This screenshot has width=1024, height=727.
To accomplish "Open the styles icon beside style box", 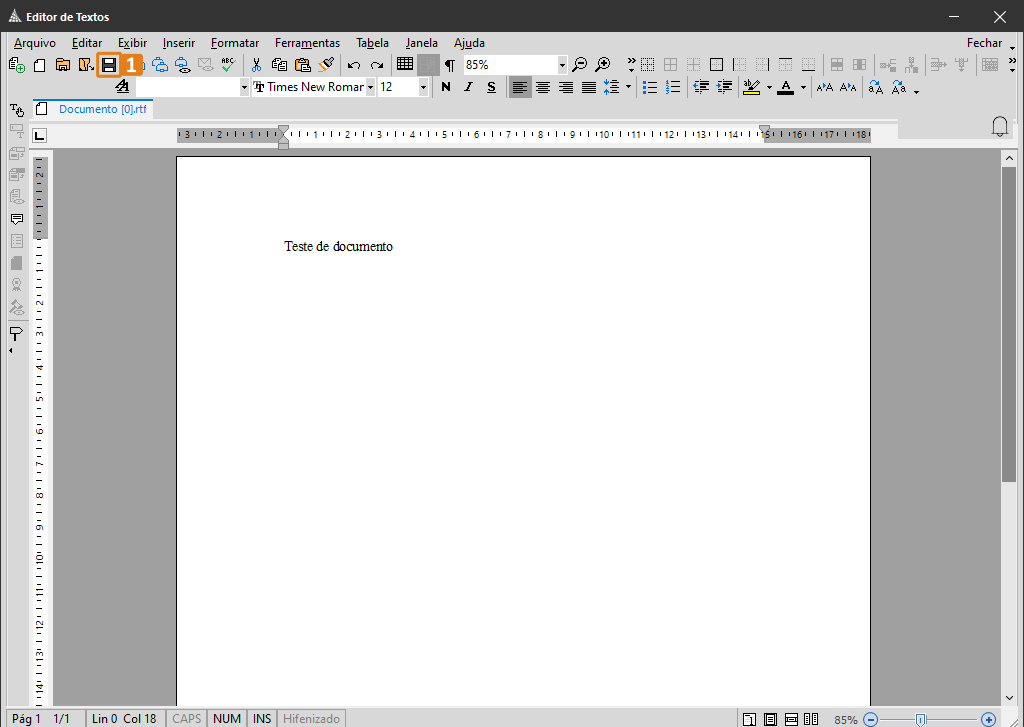I will (x=122, y=86).
